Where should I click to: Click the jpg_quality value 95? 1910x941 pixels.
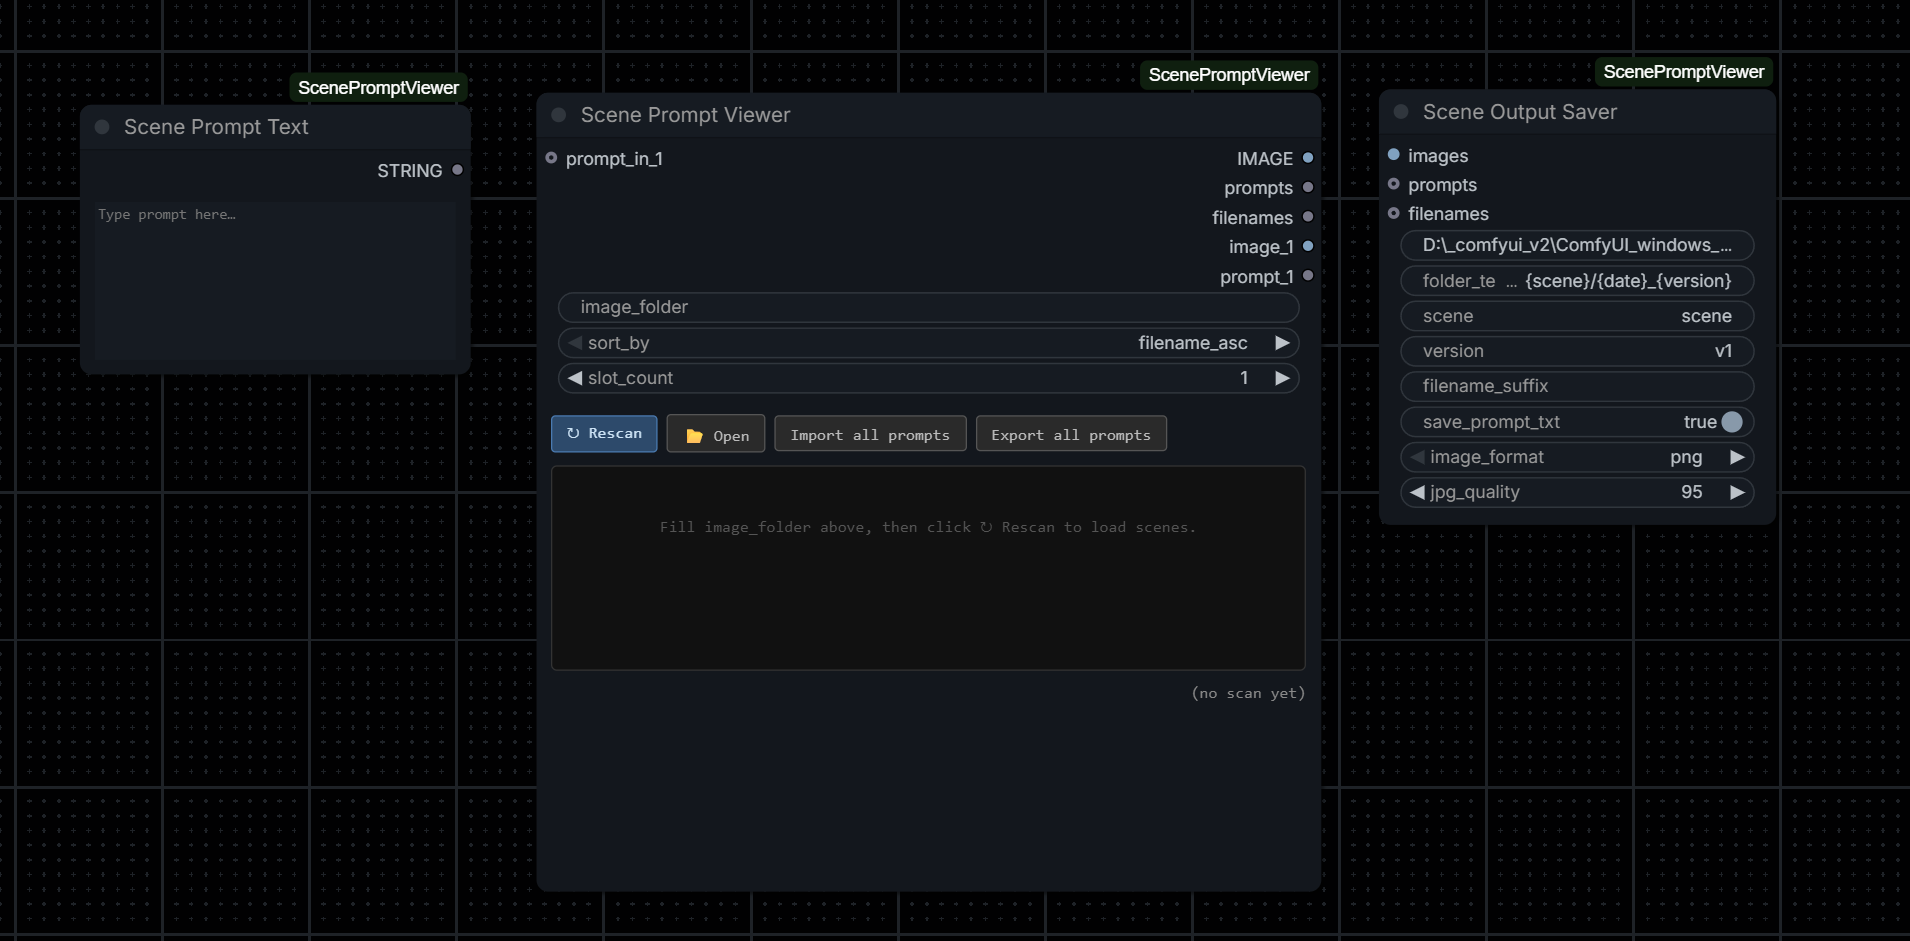point(1692,492)
